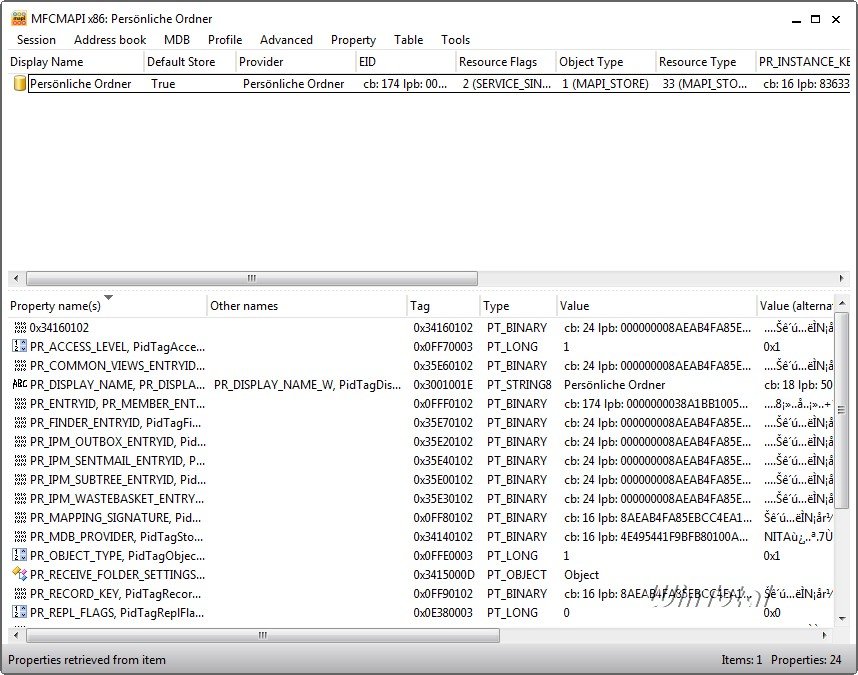
Task: Click the Provider column header
Action: pos(295,62)
